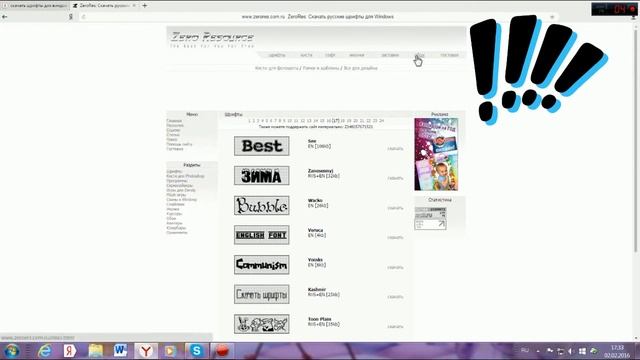Click red screen recorder taskbar icon
Image resolution: width=640 pixels, height=360 pixels.
pyautogui.click(x=222, y=351)
